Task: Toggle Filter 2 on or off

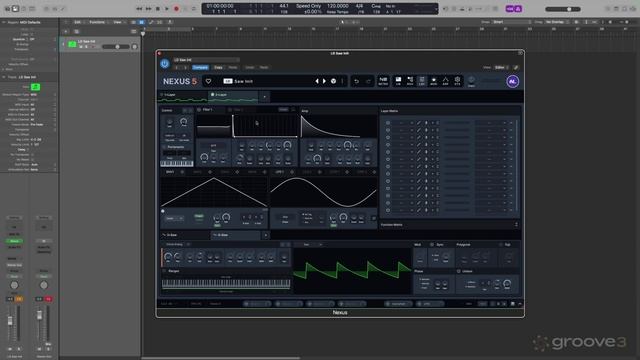Action: tap(230, 110)
